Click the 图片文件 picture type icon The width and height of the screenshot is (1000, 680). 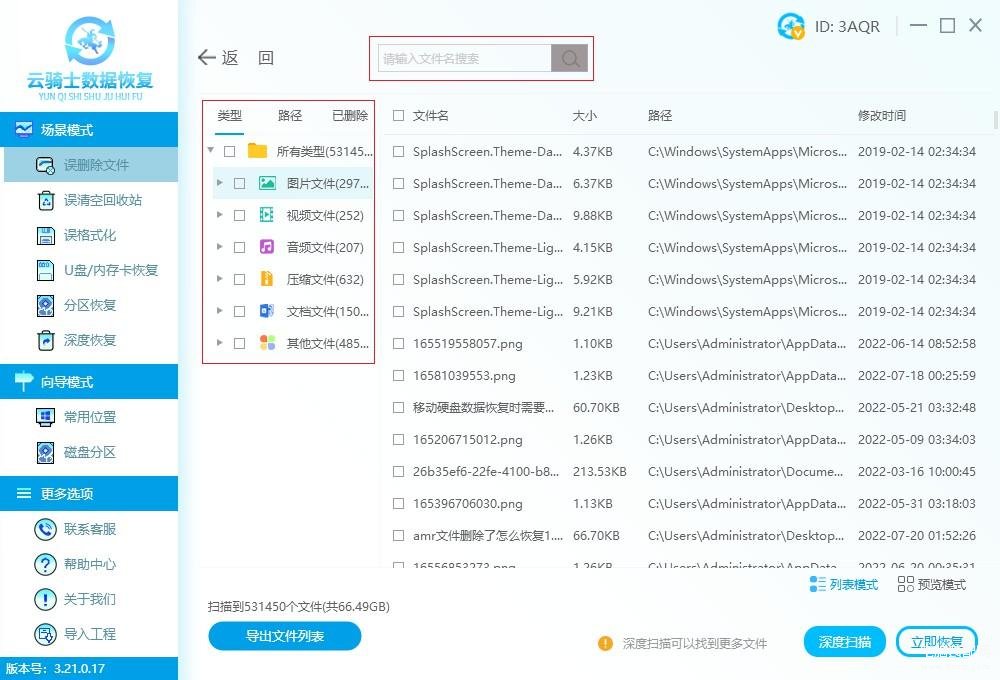tap(267, 184)
